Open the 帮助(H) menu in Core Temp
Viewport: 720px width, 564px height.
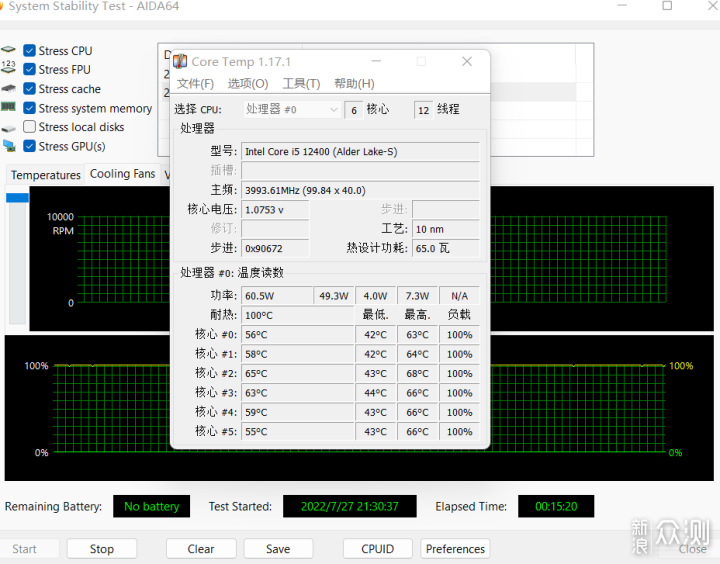(x=354, y=84)
